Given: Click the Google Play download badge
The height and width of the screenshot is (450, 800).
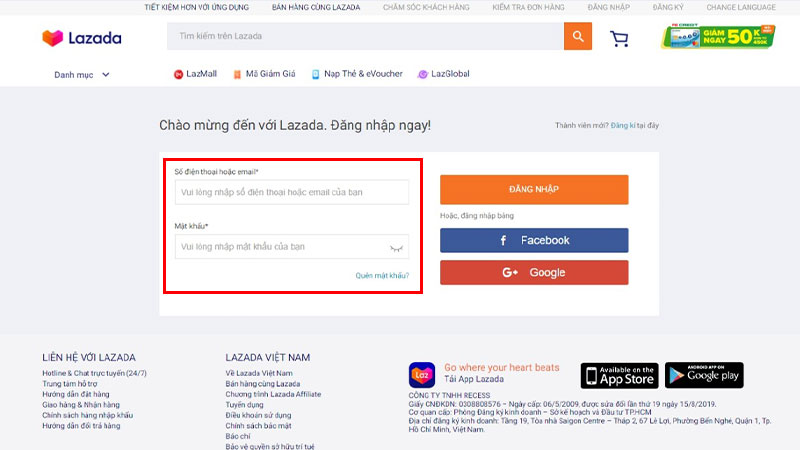Looking at the screenshot, I should (x=704, y=375).
